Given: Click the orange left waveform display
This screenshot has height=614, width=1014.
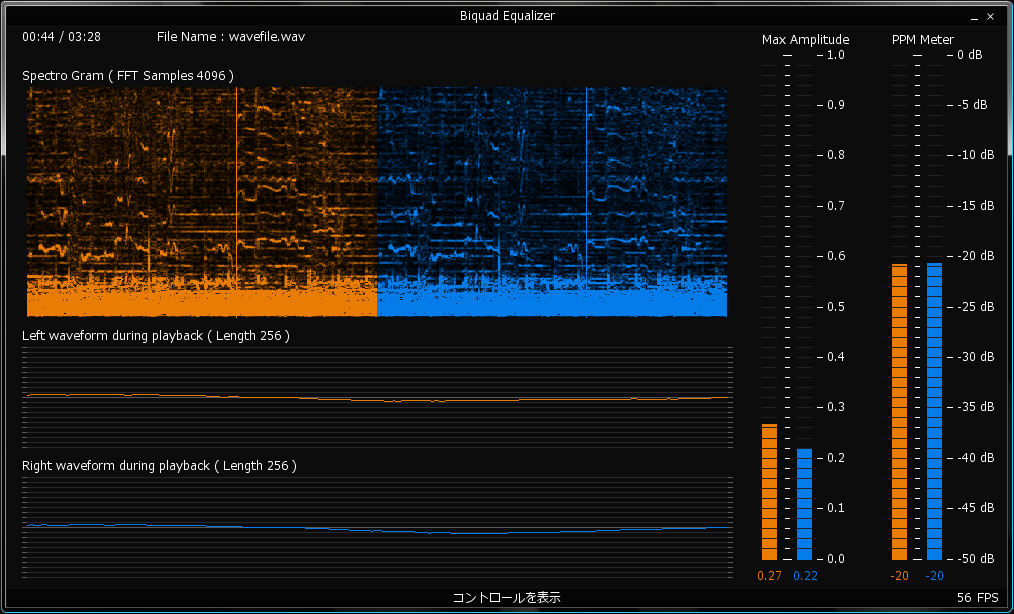Looking at the screenshot, I should pyautogui.click(x=377, y=397).
